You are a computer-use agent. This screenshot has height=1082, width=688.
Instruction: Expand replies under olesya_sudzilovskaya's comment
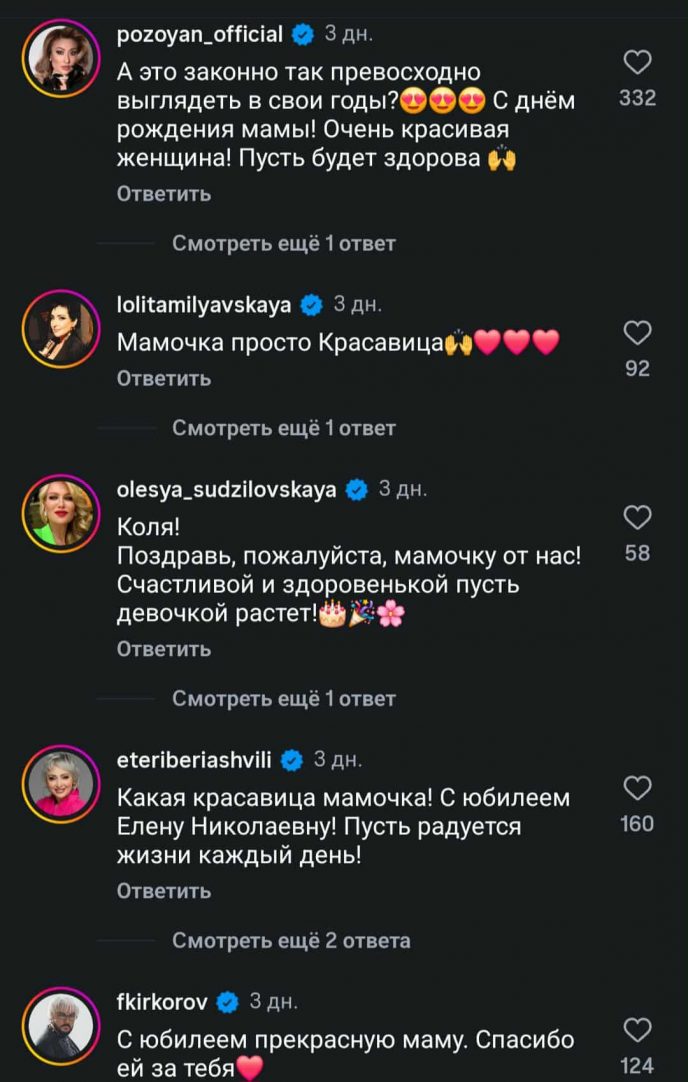[284, 699]
